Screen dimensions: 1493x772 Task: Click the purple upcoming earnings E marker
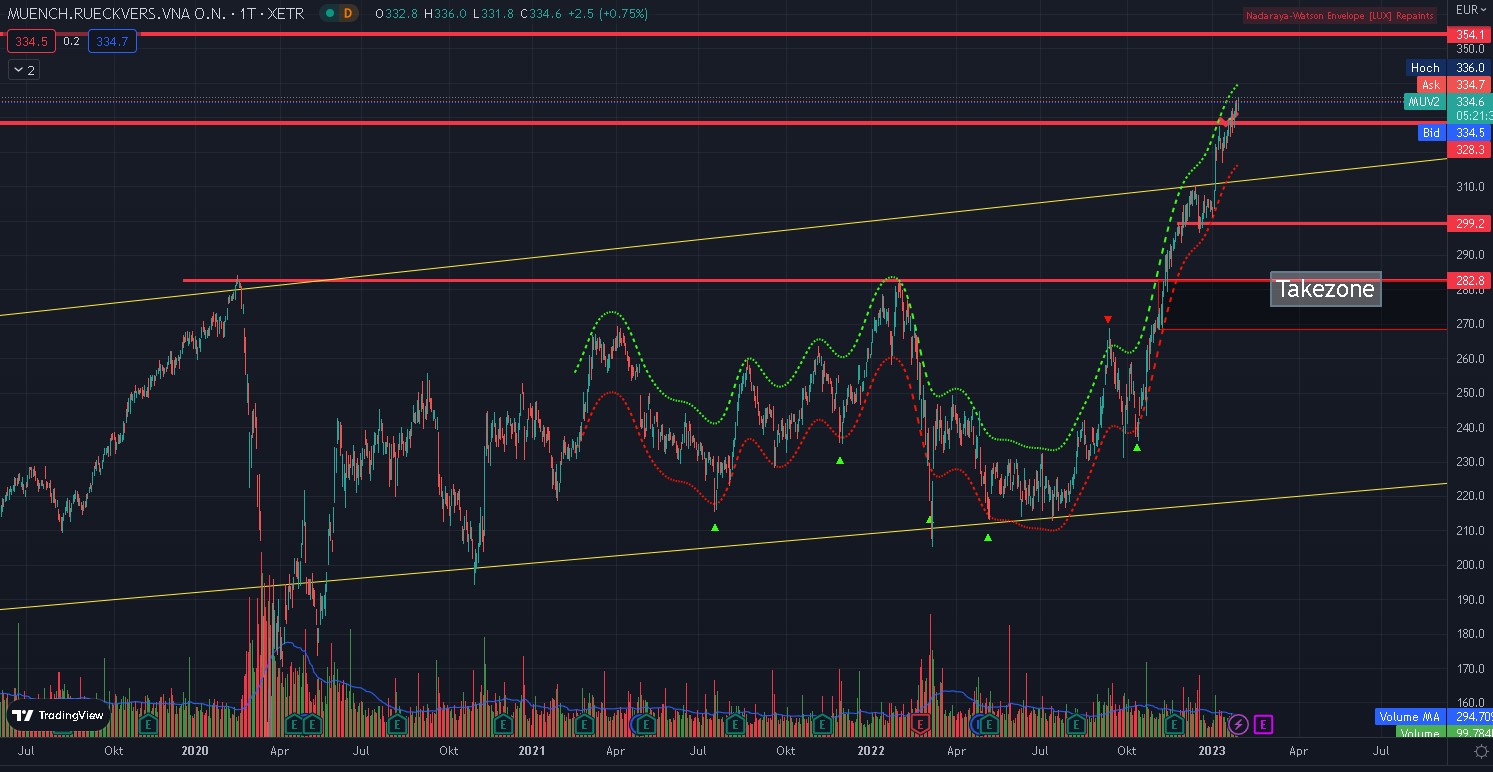pos(1263,724)
